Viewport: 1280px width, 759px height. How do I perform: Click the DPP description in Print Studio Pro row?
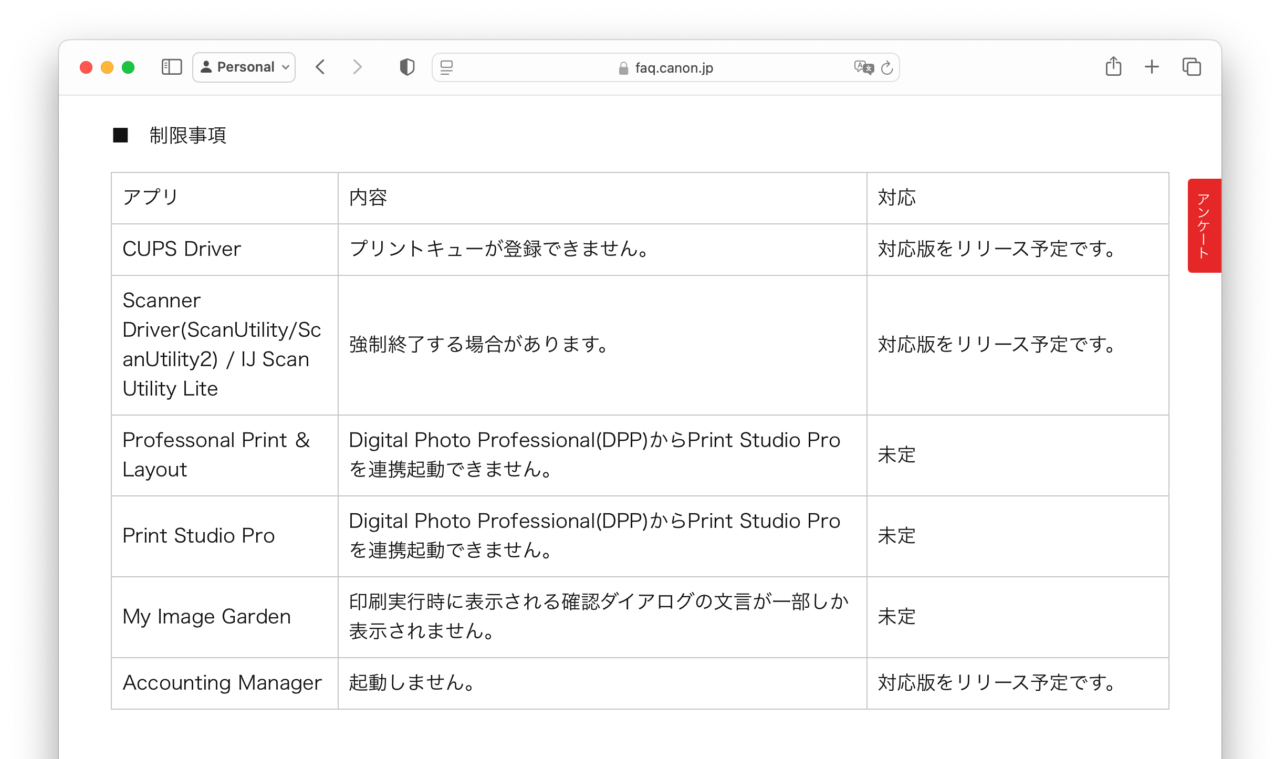coord(594,536)
